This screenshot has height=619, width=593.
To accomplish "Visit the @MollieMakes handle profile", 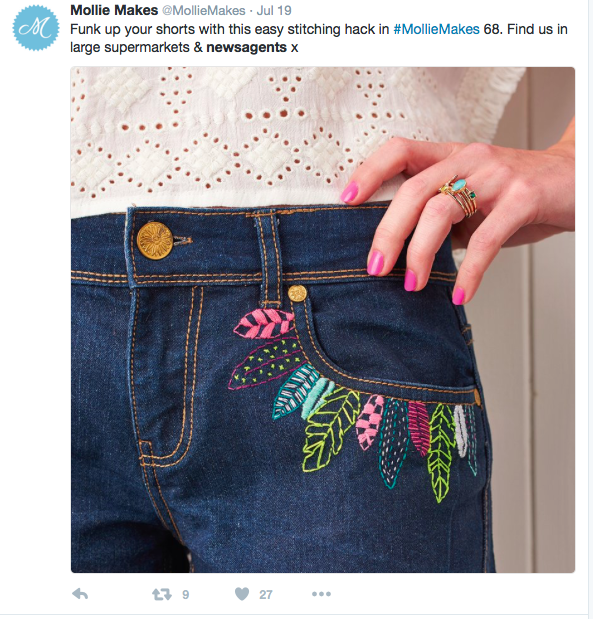I will [204, 10].
